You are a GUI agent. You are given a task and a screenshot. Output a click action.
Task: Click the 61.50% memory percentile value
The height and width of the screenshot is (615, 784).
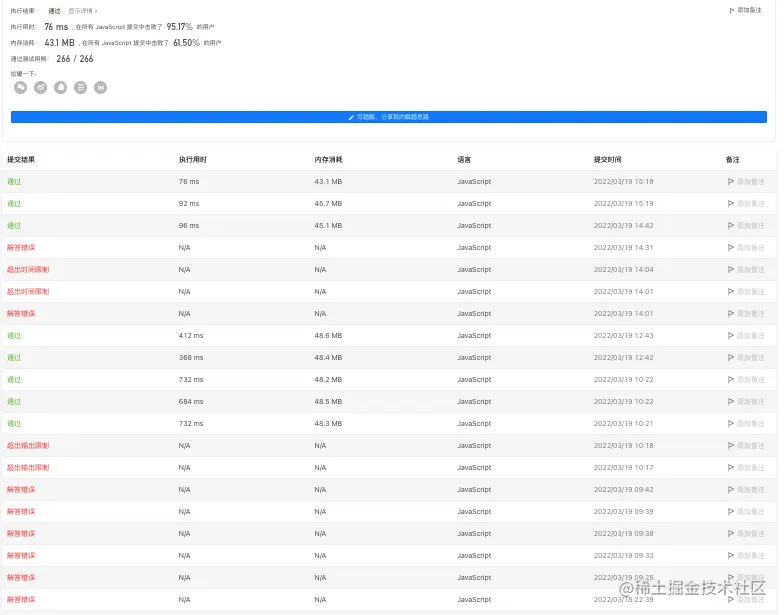[x=186, y=42]
